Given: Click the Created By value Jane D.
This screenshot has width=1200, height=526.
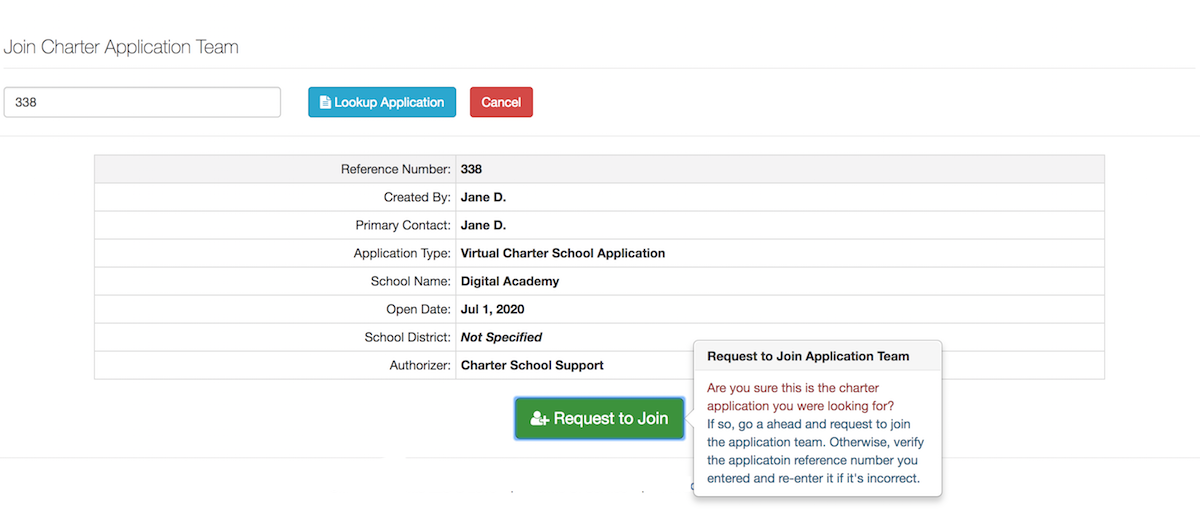Looking at the screenshot, I should click(483, 197).
